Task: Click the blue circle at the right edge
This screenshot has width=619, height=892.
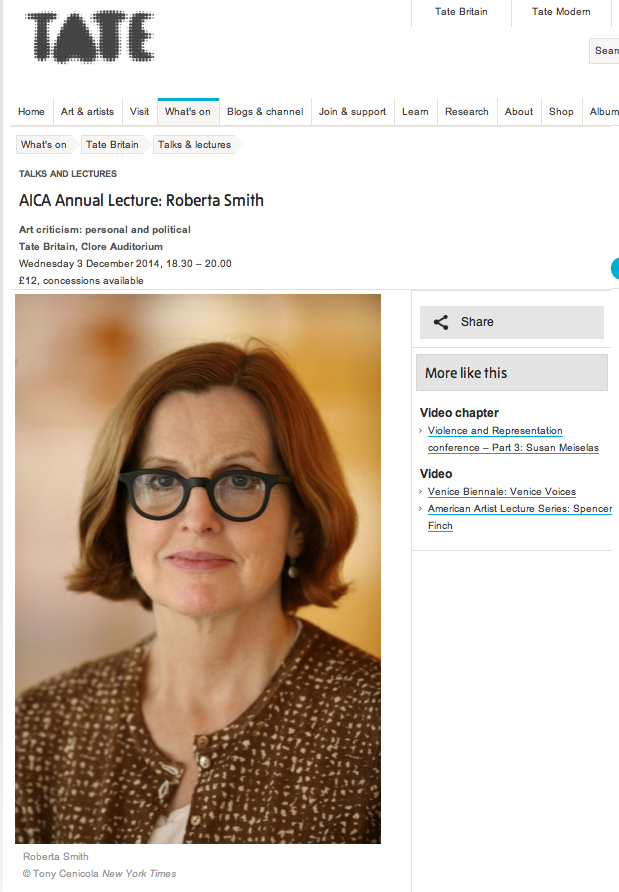Action: [x=615, y=269]
